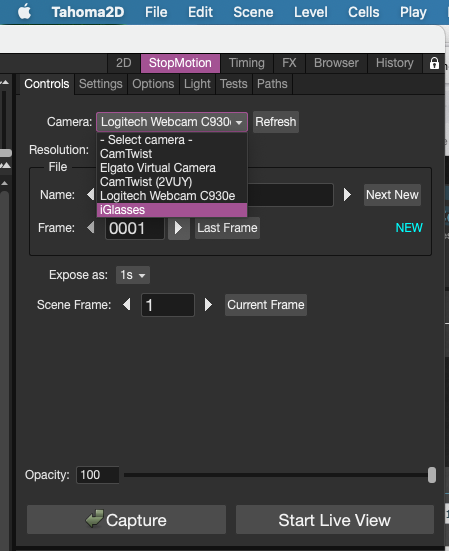Open the Paths tab

(272, 84)
